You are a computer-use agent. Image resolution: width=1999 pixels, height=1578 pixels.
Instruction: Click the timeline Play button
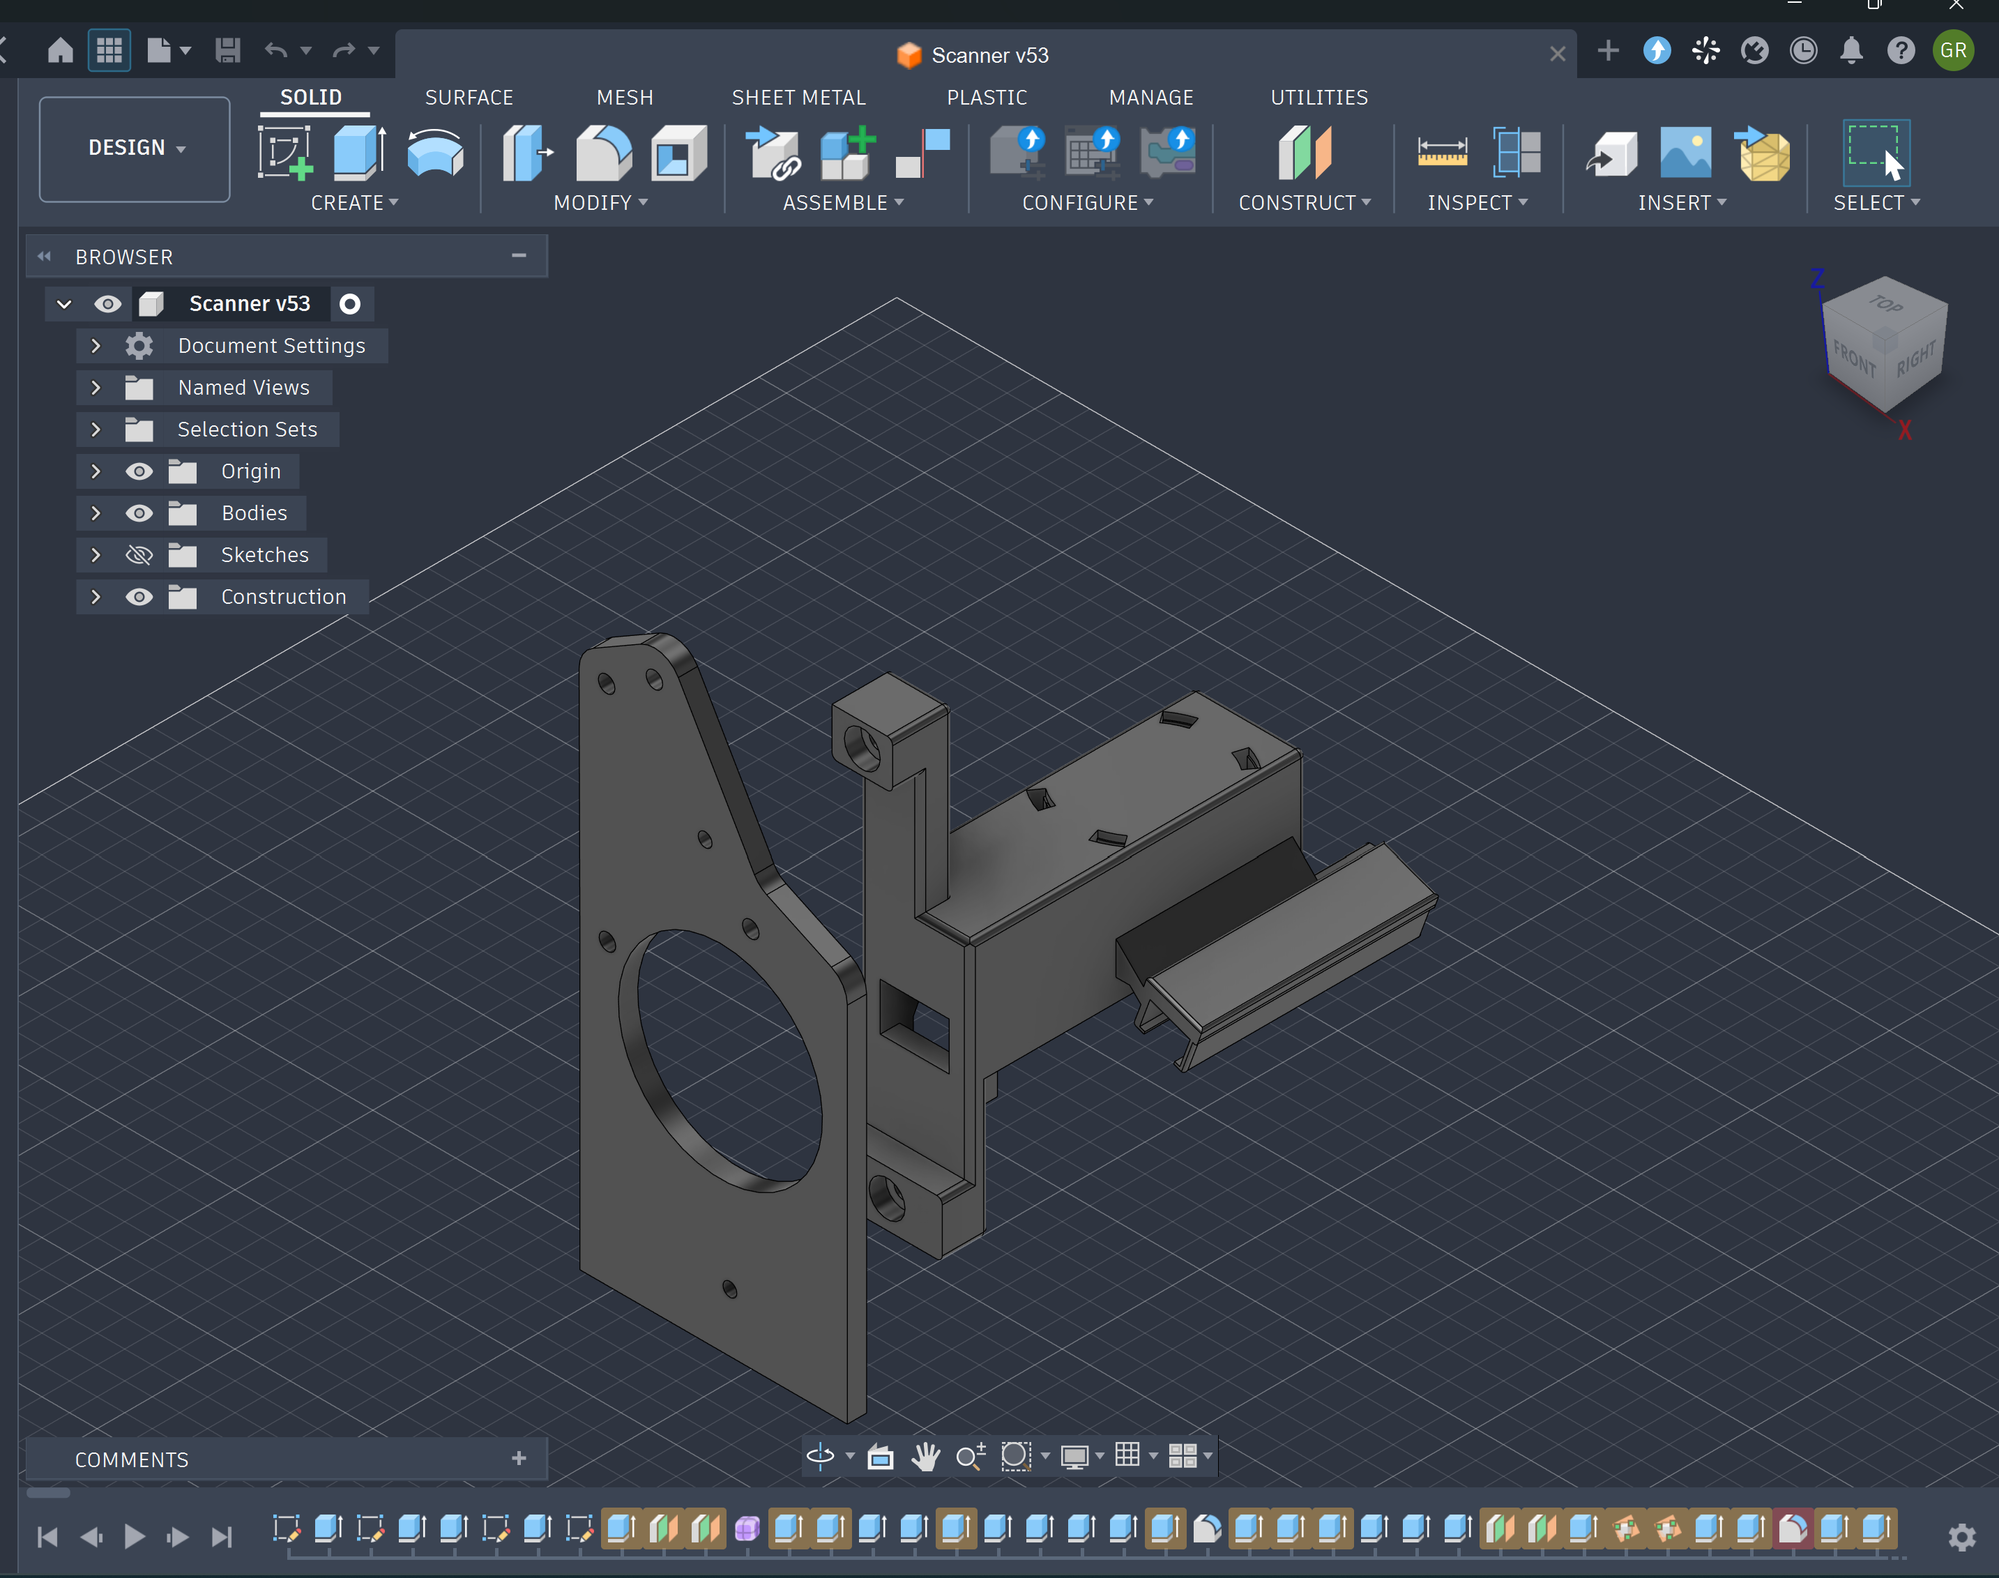click(134, 1536)
